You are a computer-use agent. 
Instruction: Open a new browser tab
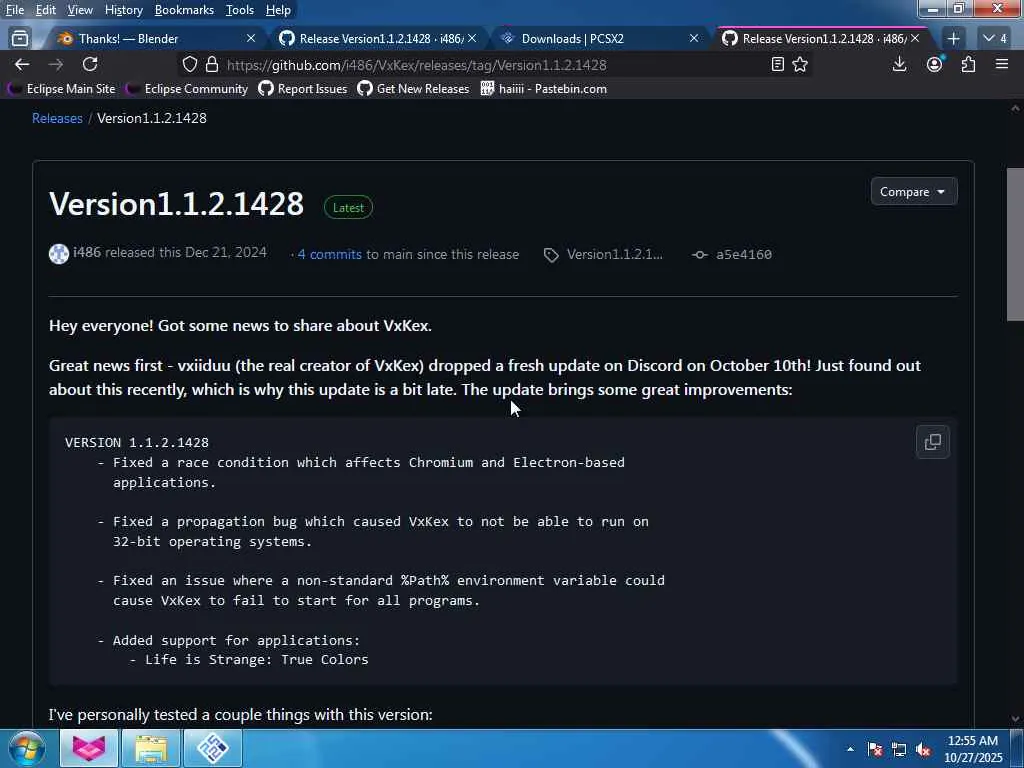(x=953, y=39)
